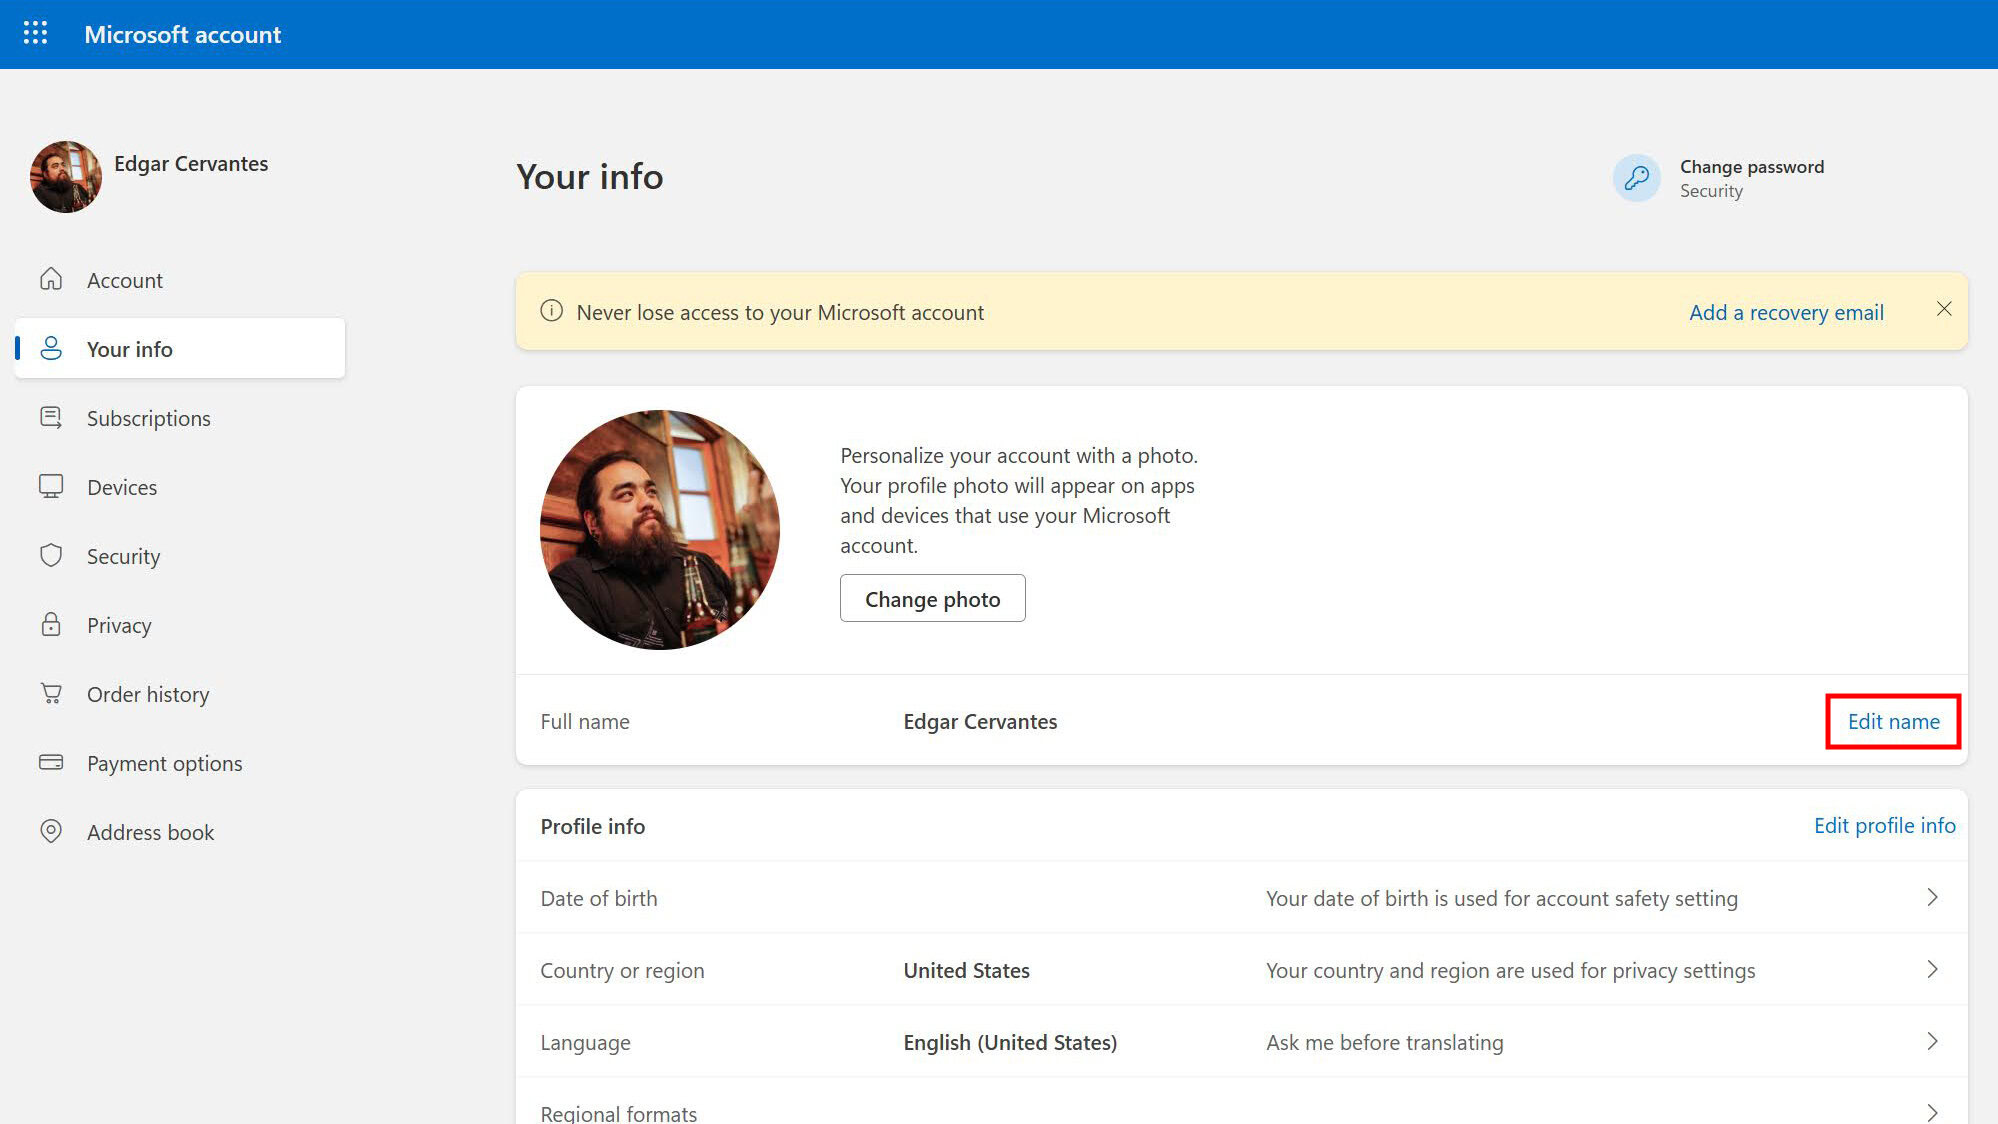1998x1124 pixels.
Task: Expand the Language row chevron
Action: pos(1932,1041)
